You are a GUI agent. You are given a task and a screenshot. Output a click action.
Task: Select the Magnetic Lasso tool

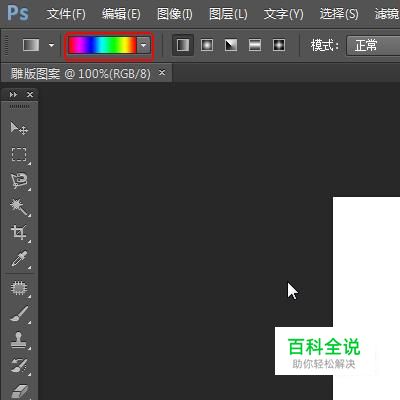tap(19, 181)
